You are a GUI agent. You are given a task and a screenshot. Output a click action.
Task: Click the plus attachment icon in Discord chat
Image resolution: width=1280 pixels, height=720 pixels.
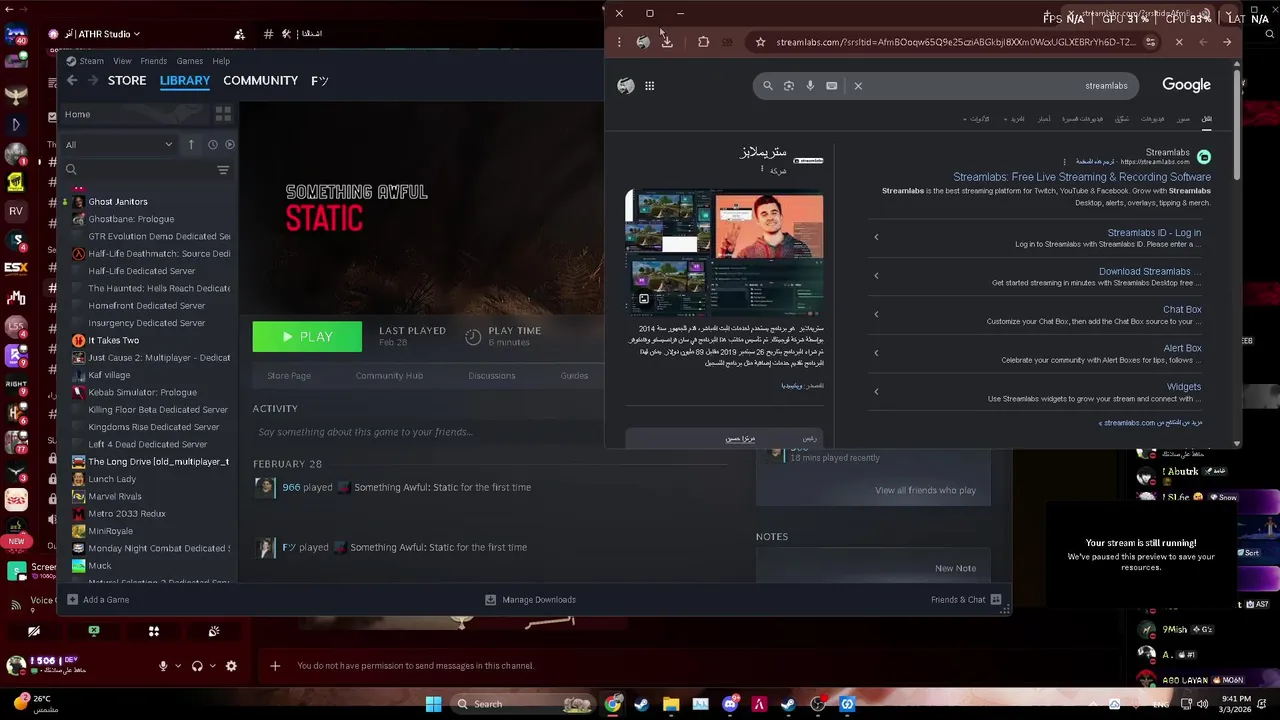tap(275, 666)
